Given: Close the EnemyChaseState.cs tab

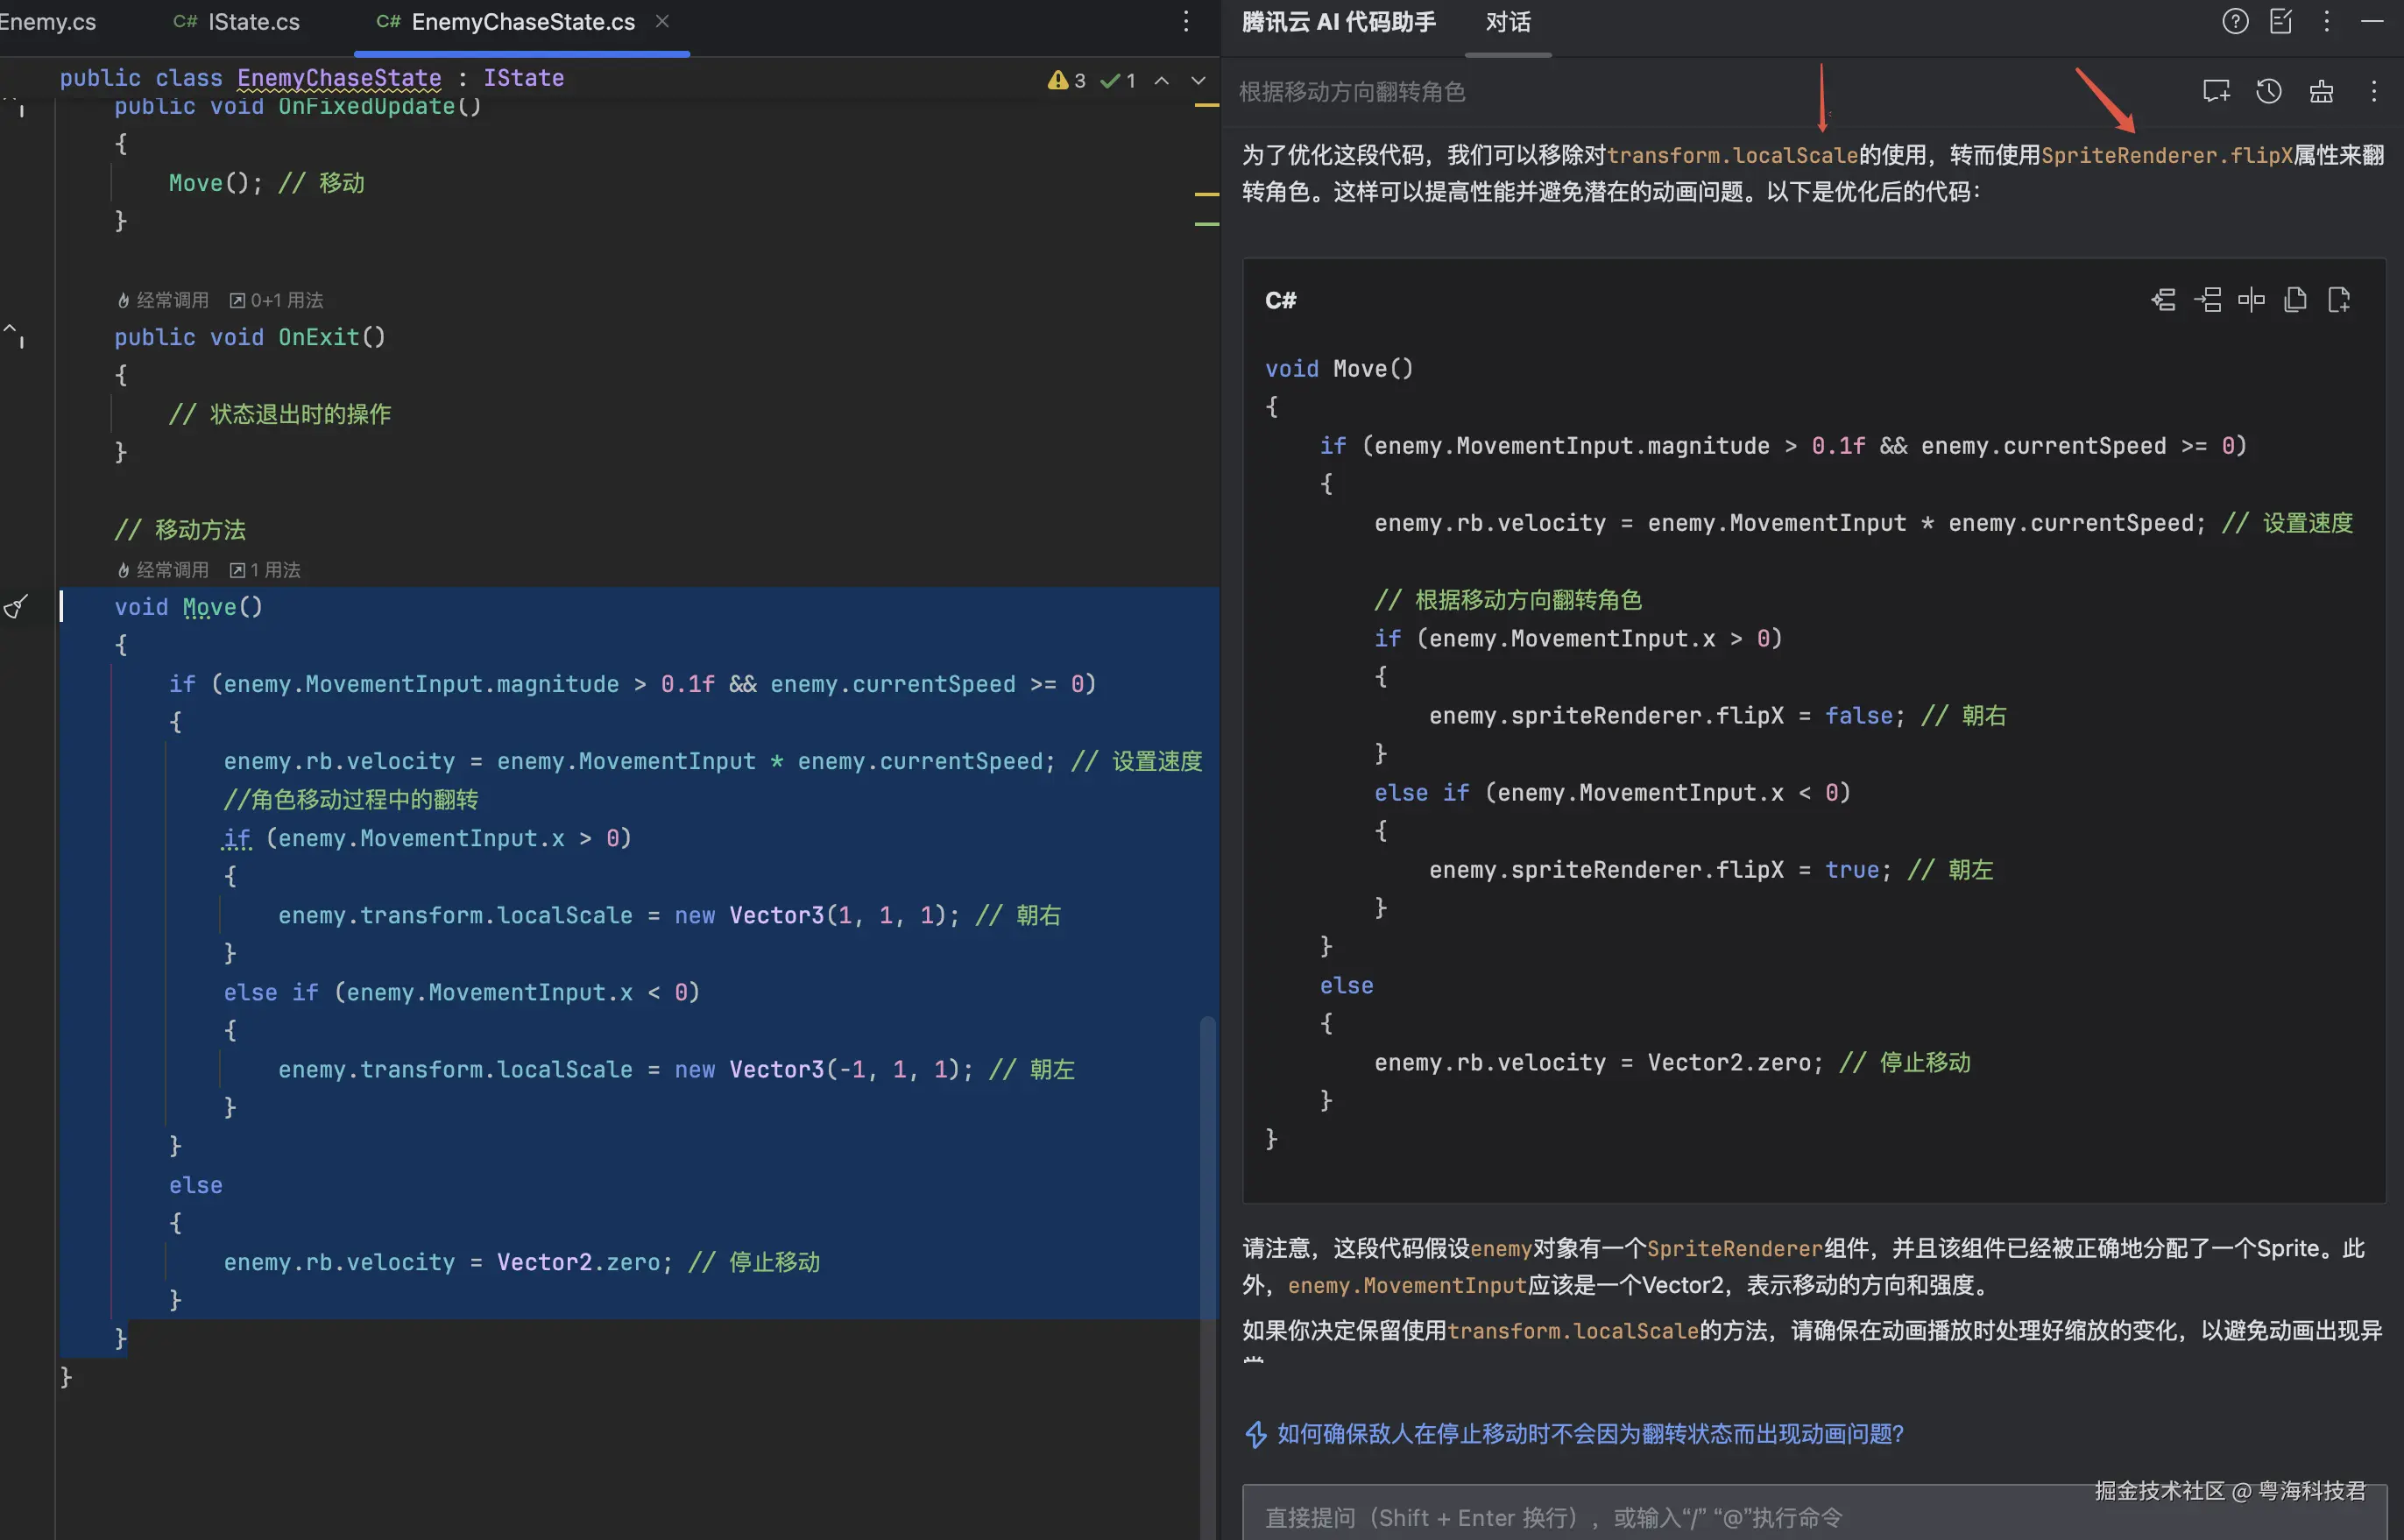Looking at the screenshot, I should click(x=662, y=21).
